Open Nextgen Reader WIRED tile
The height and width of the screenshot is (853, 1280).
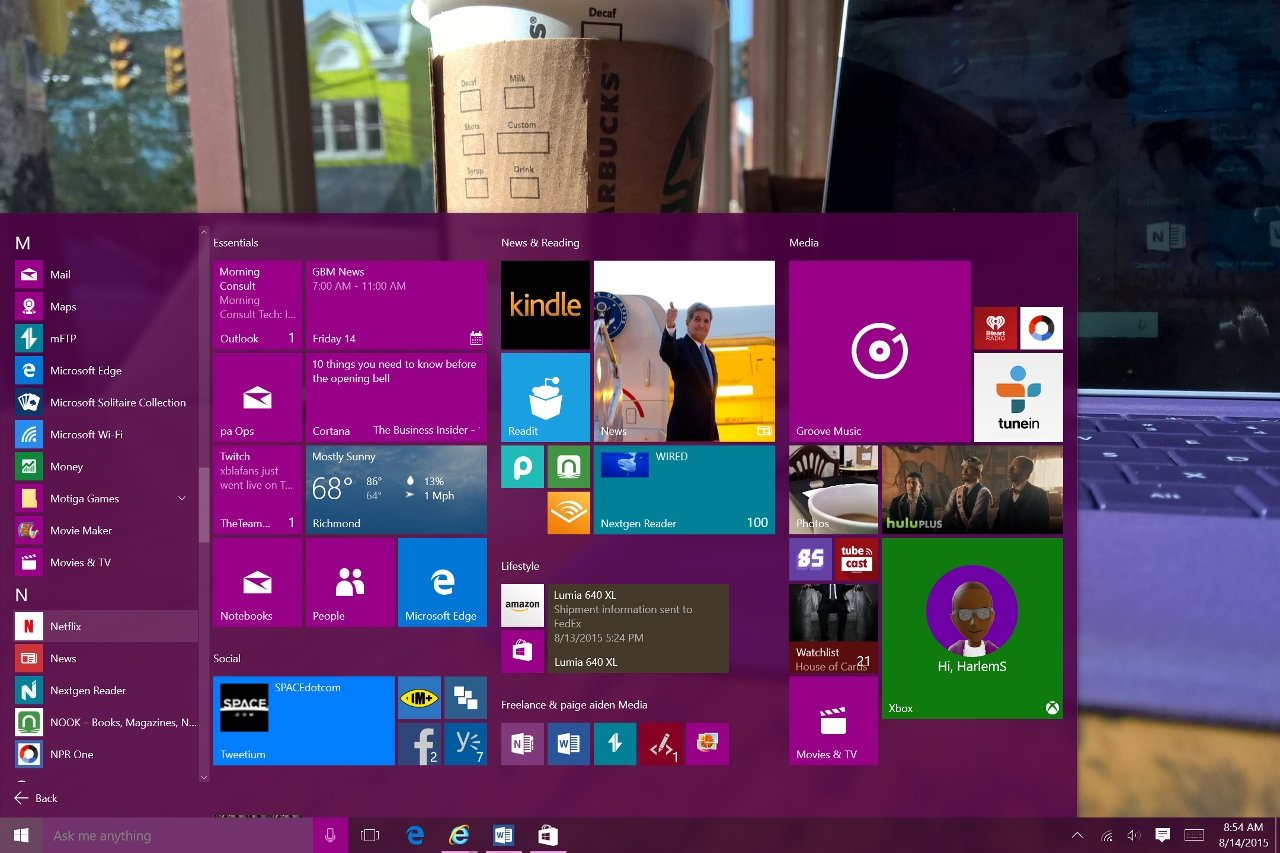click(684, 490)
